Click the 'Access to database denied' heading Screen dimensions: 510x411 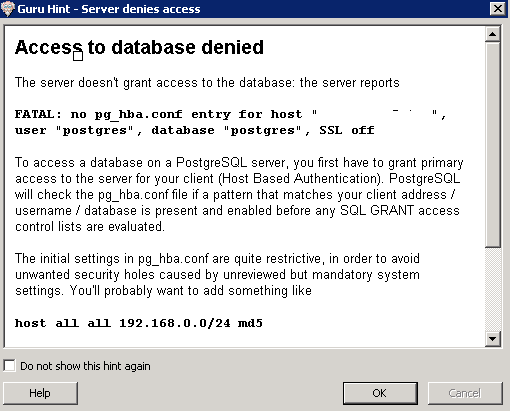point(139,47)
